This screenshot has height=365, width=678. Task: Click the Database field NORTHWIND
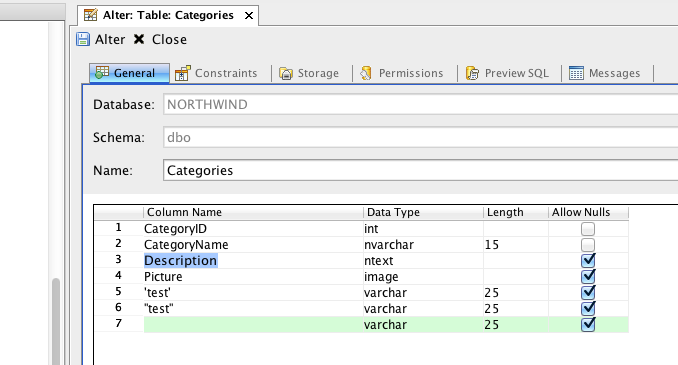tap(420, 105)
